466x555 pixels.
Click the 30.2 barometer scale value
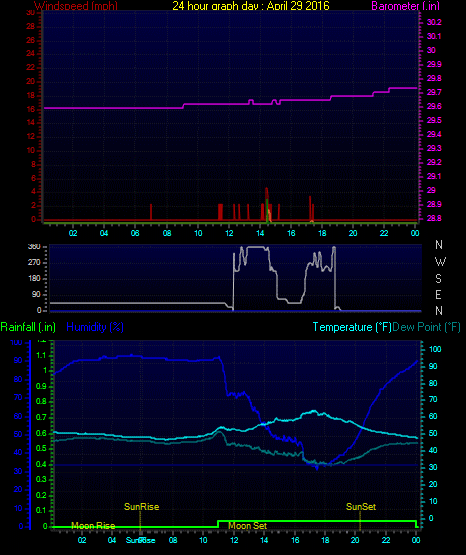tap(434, 22)
